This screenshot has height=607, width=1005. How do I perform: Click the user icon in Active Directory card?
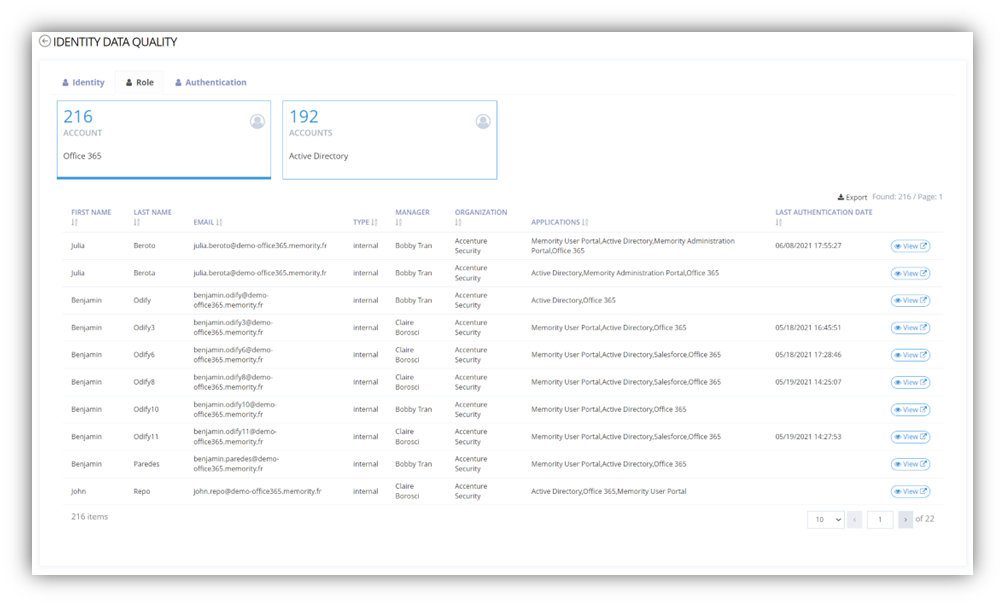483,121
